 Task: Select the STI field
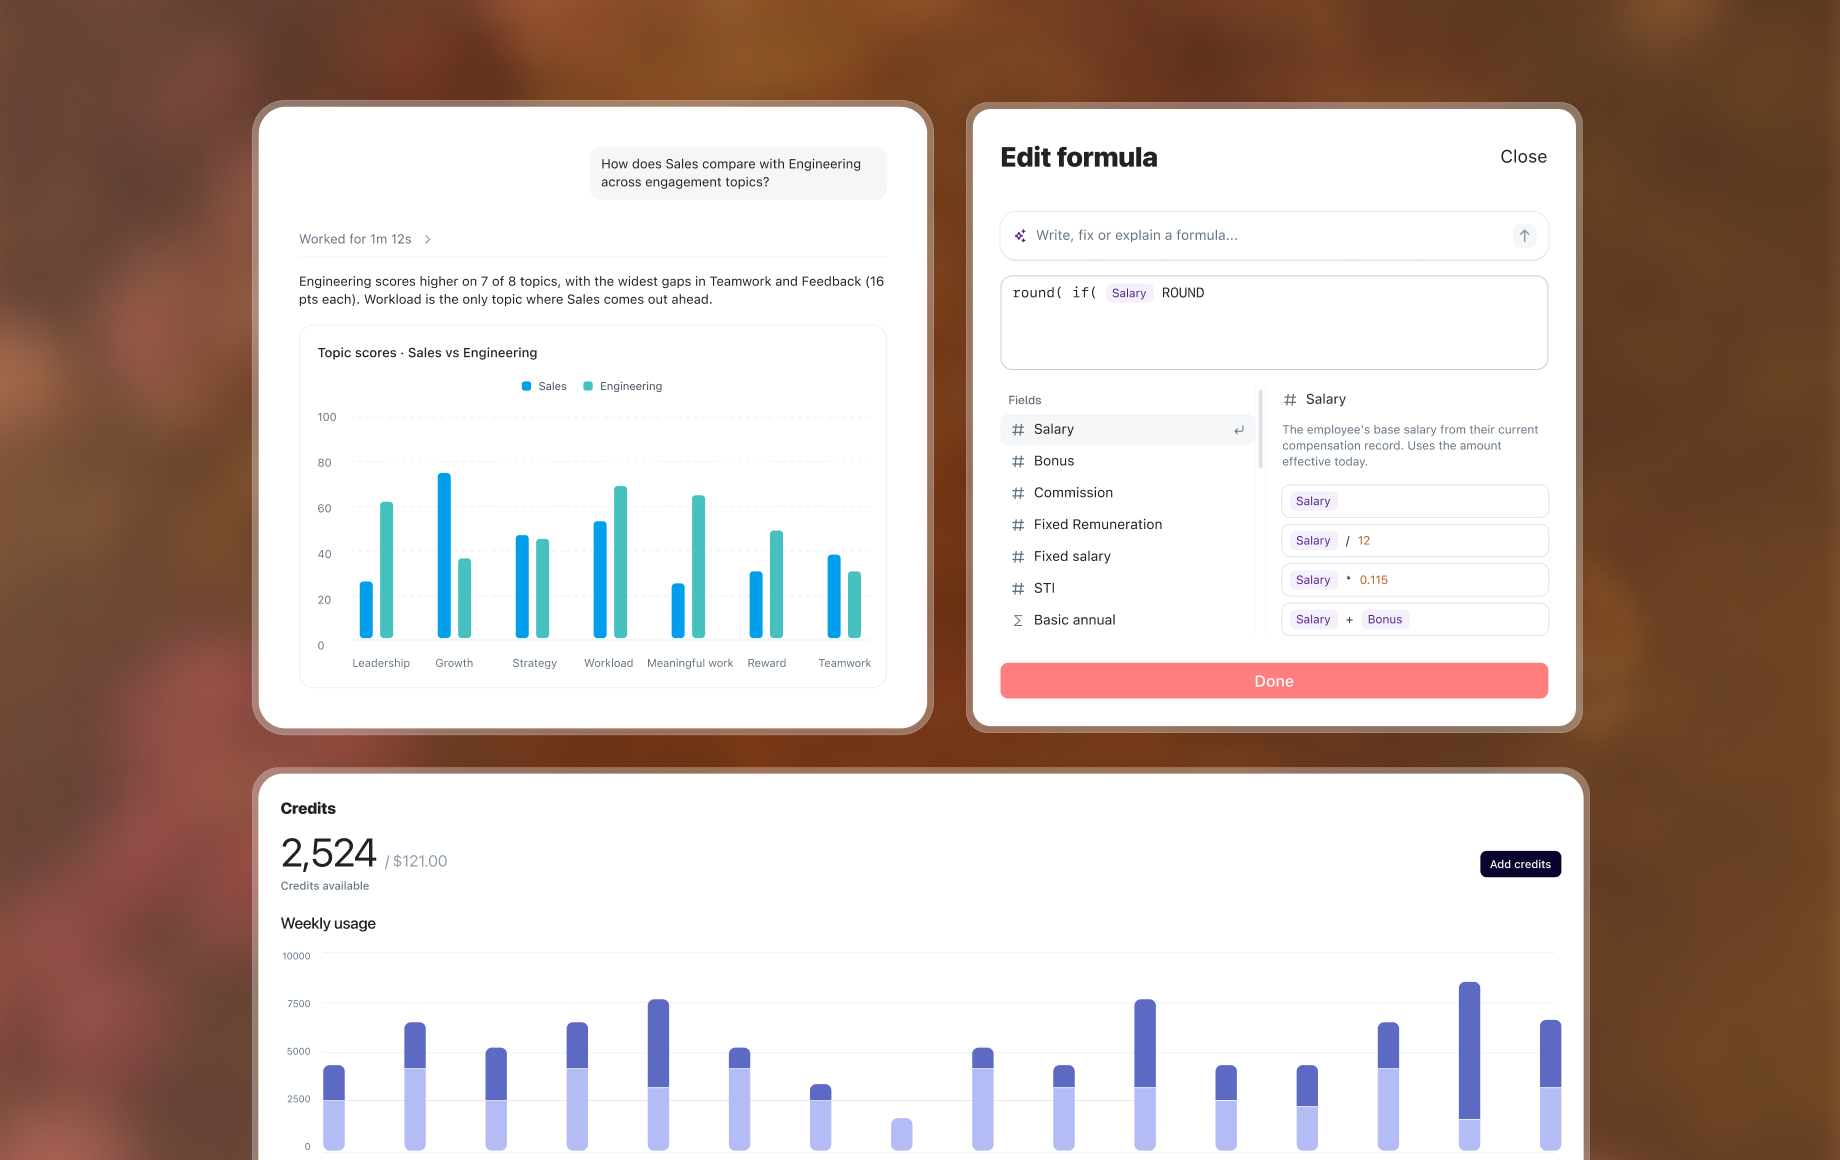(1127, 589)
